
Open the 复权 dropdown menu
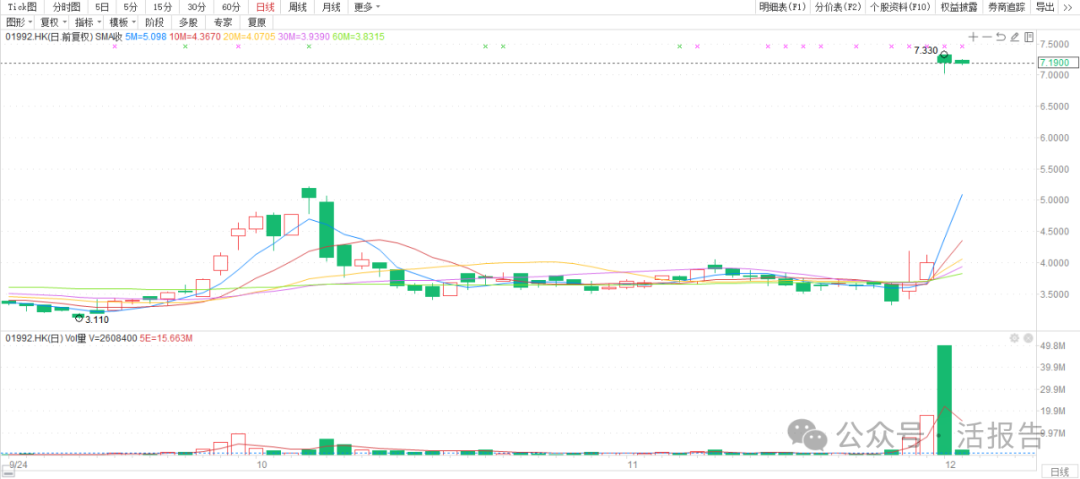53,22
